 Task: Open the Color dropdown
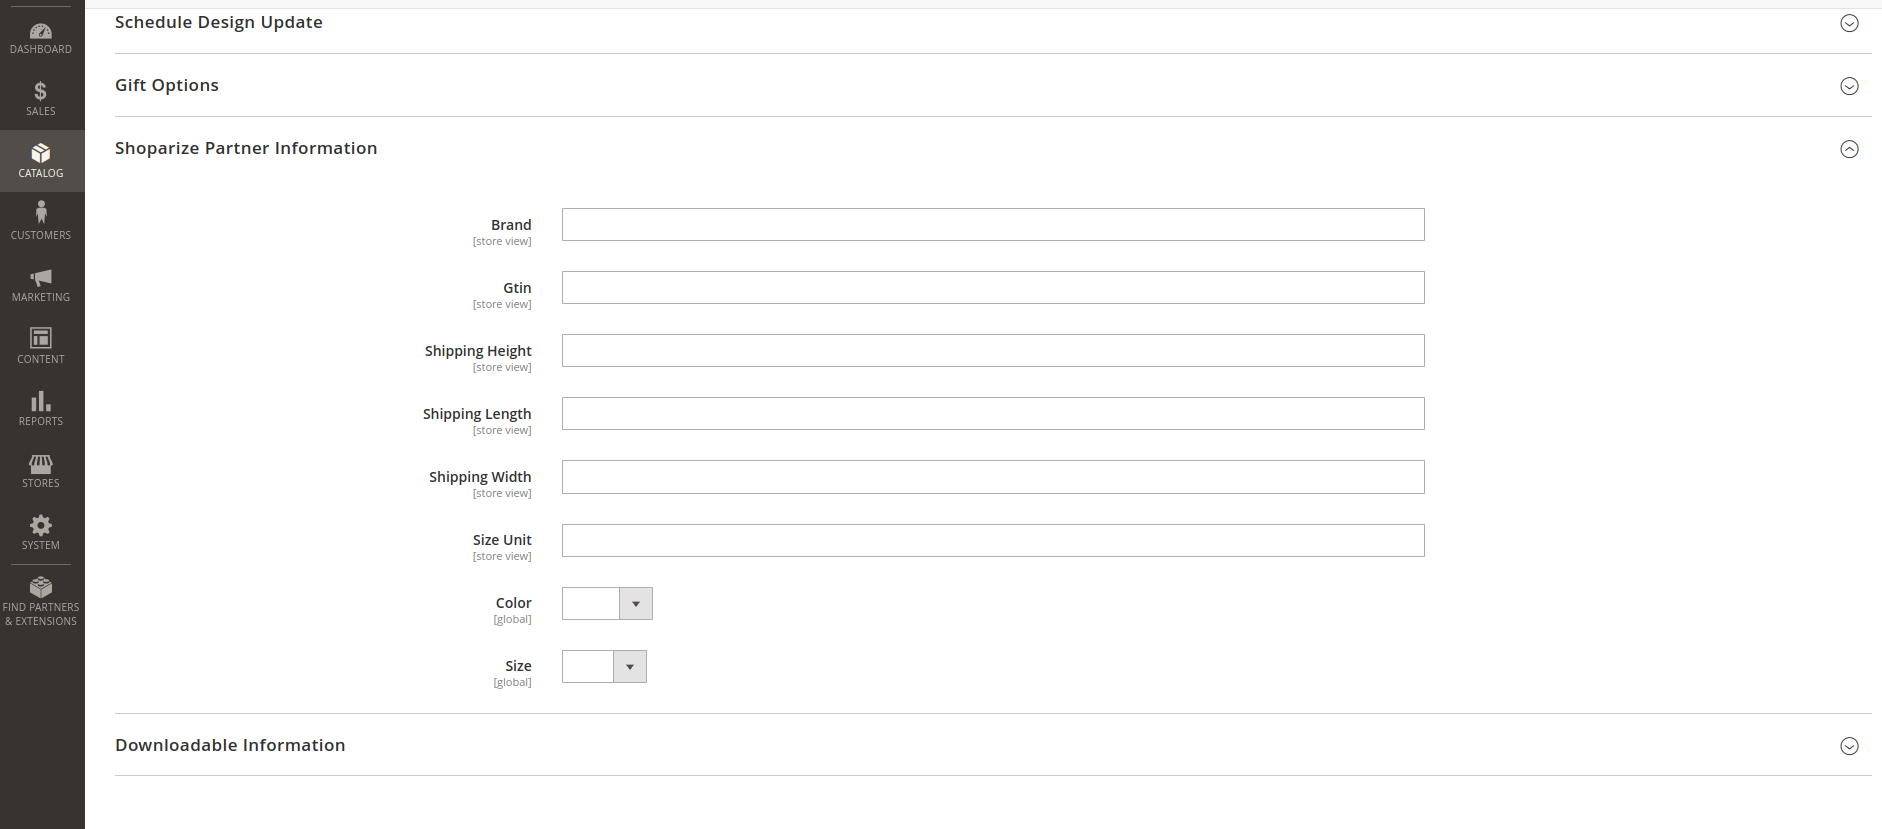tap(607, 604)
